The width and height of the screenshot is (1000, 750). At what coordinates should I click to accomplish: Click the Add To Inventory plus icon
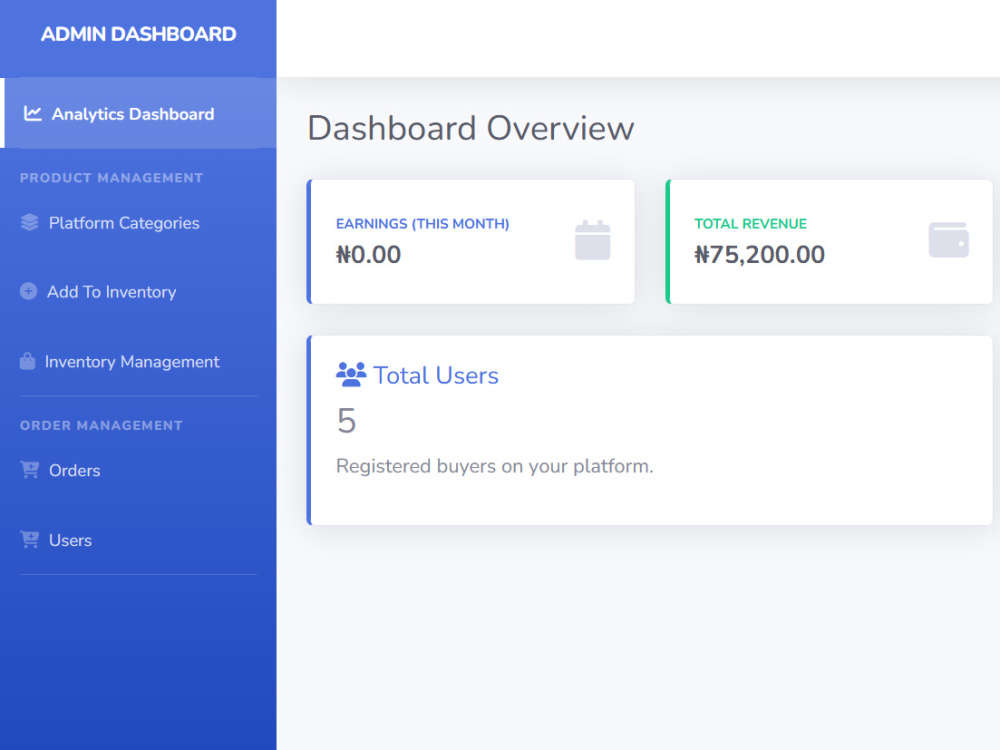point(29,291)
